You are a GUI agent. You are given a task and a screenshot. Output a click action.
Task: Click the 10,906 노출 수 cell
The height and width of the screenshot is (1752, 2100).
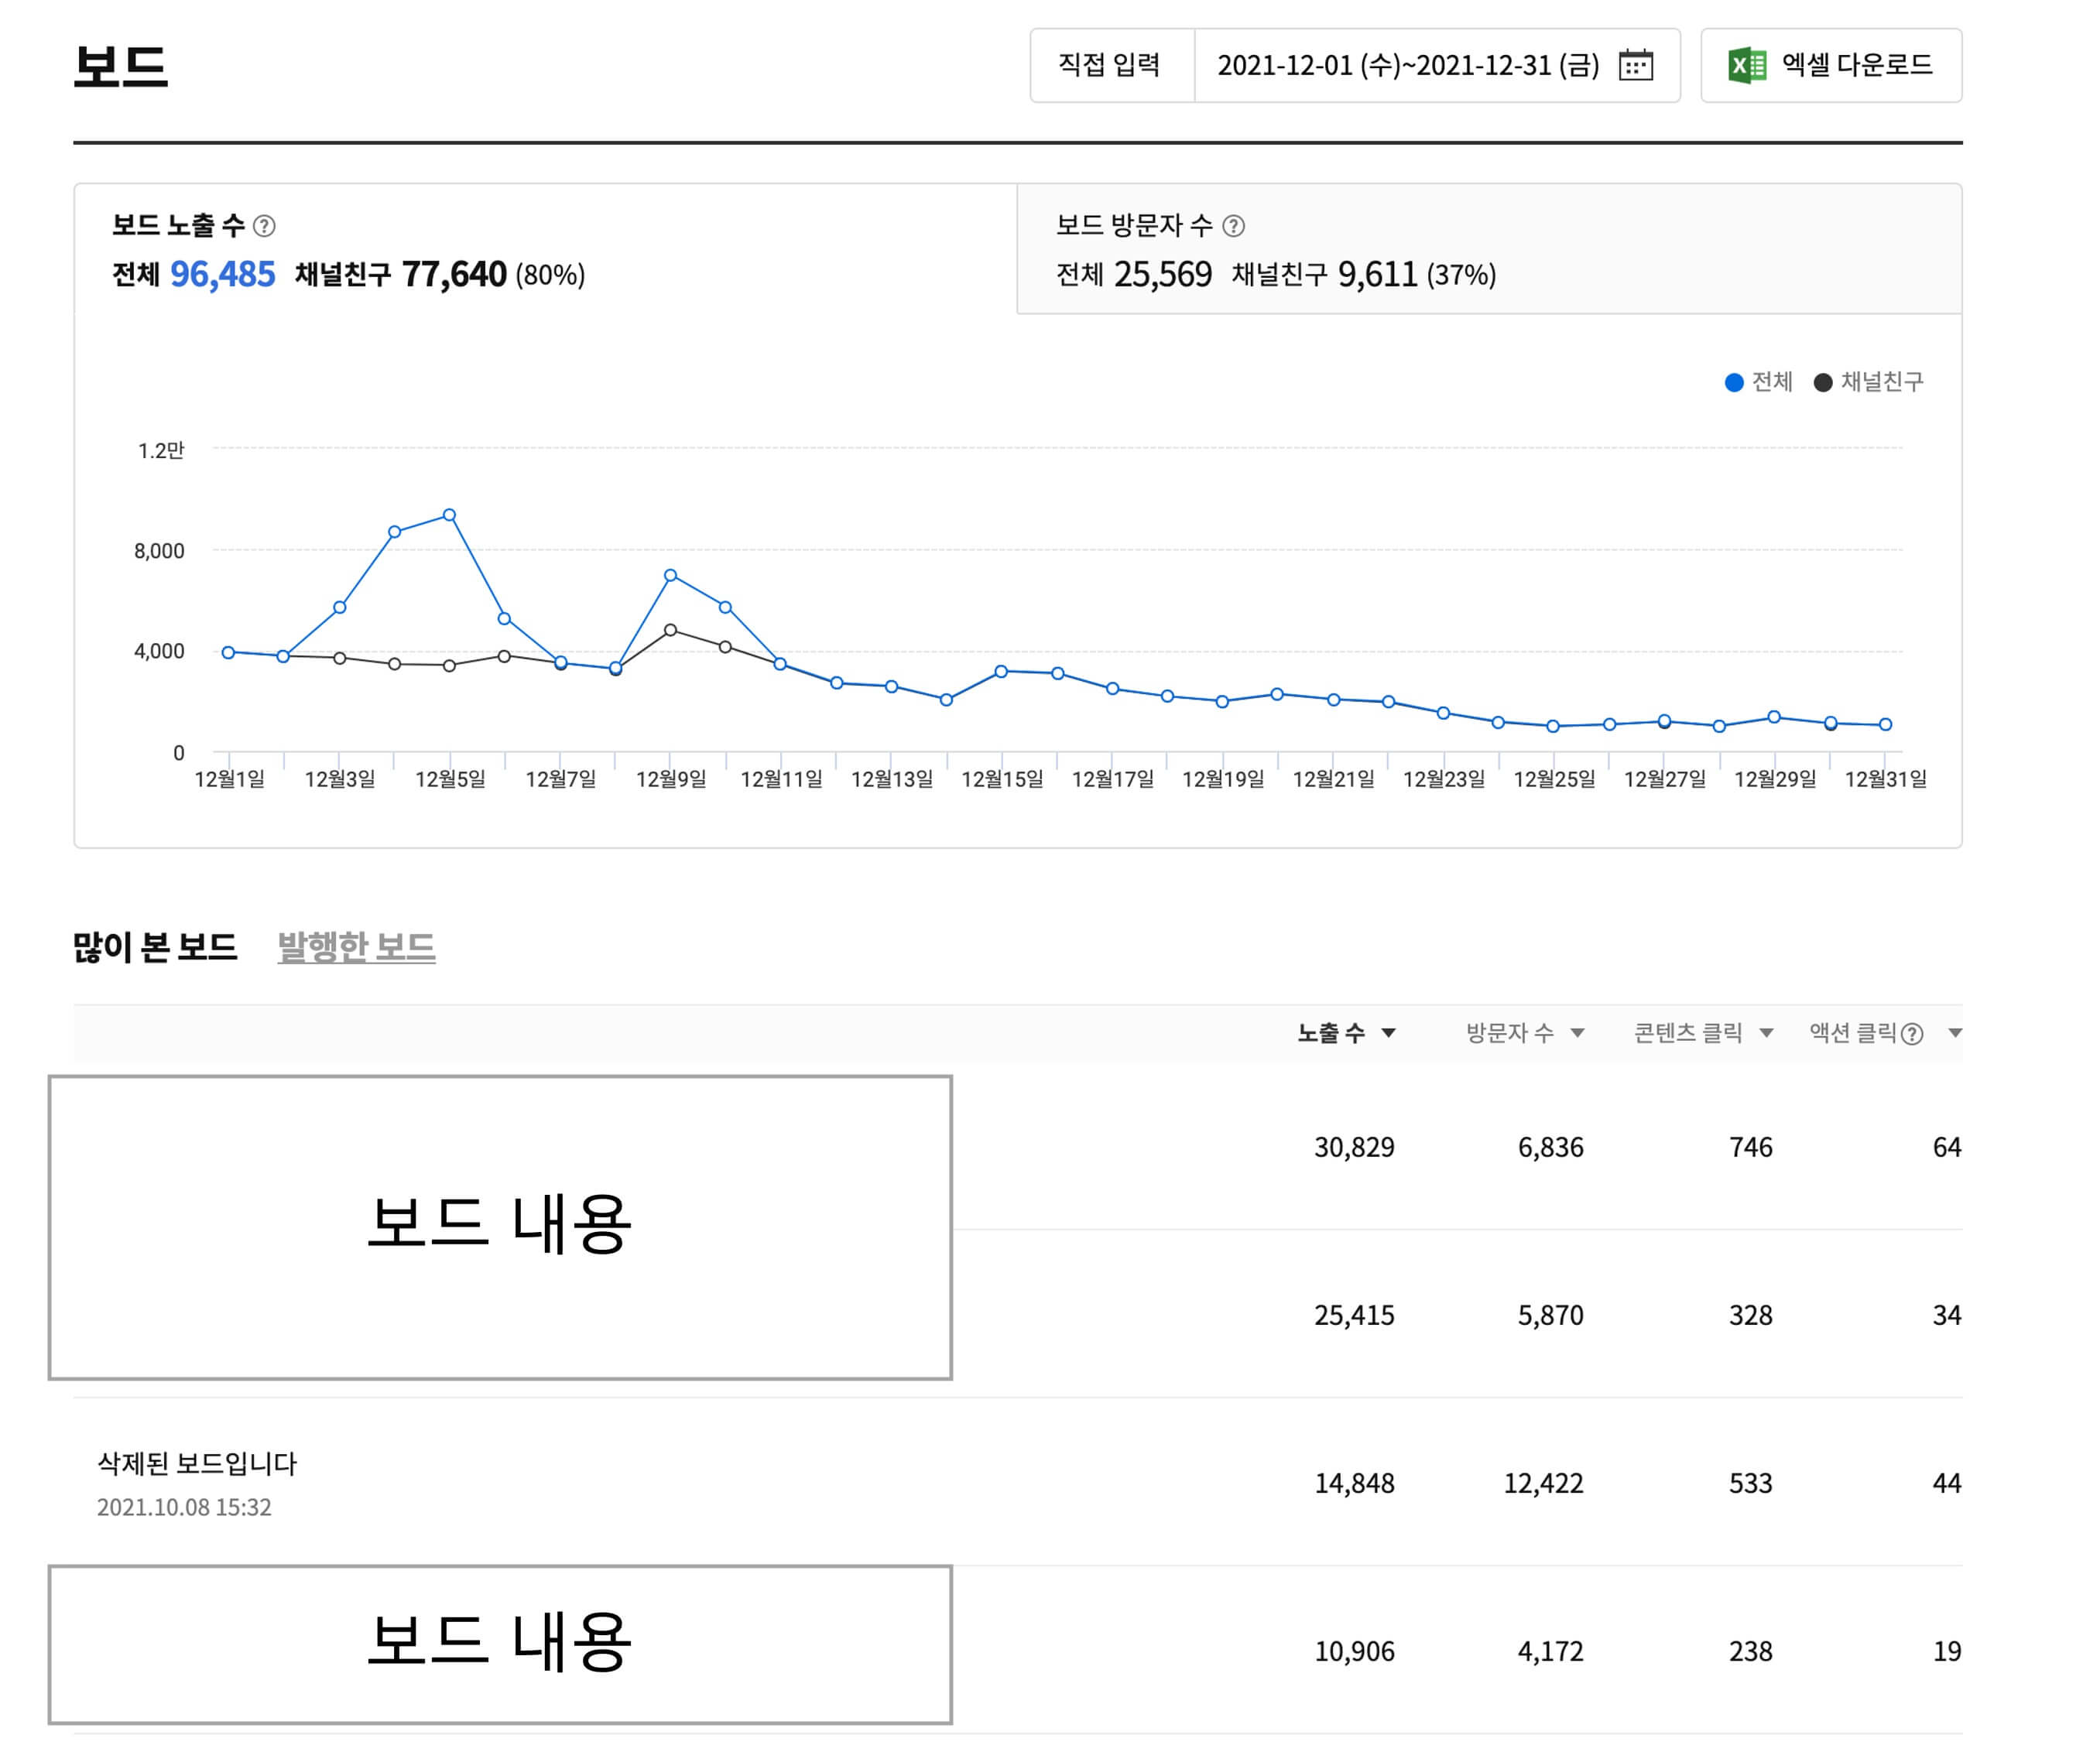click(x=1354, y=1651)
